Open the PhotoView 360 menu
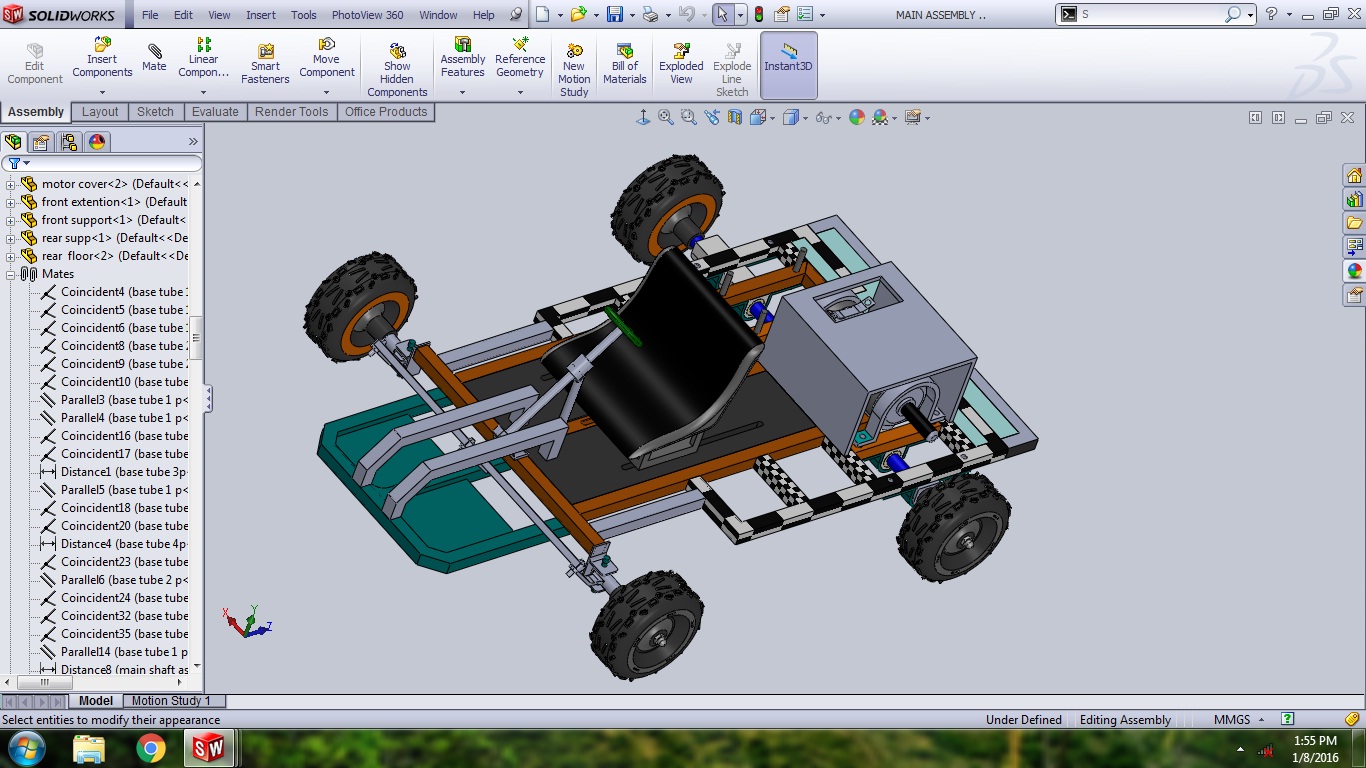Image resolution: width=1366 pixels, height=768 pixels. click(x=368, y=15)
